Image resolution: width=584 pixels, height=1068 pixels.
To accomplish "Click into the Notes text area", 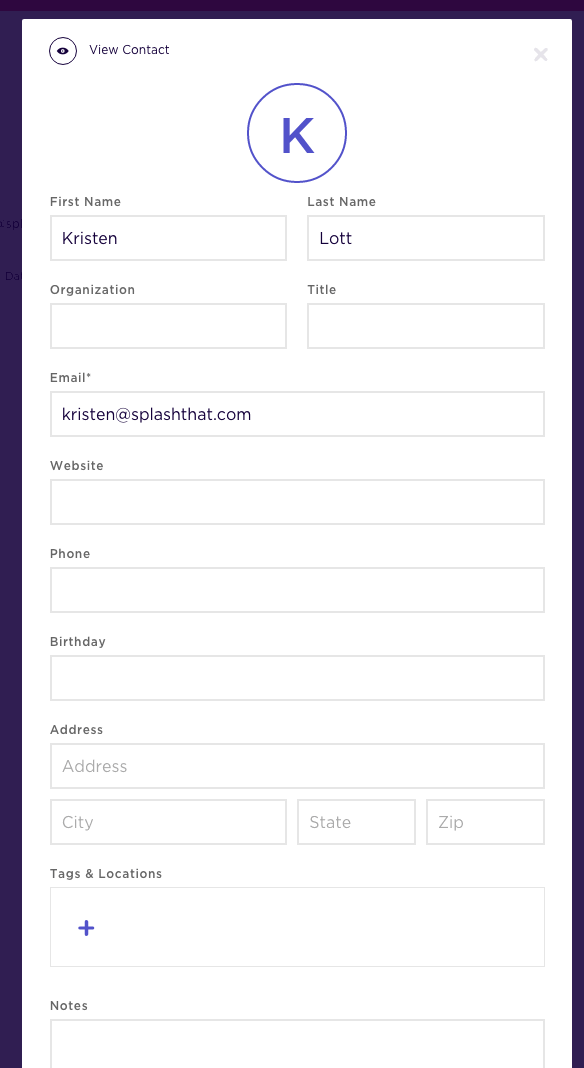I will 297,1043.
